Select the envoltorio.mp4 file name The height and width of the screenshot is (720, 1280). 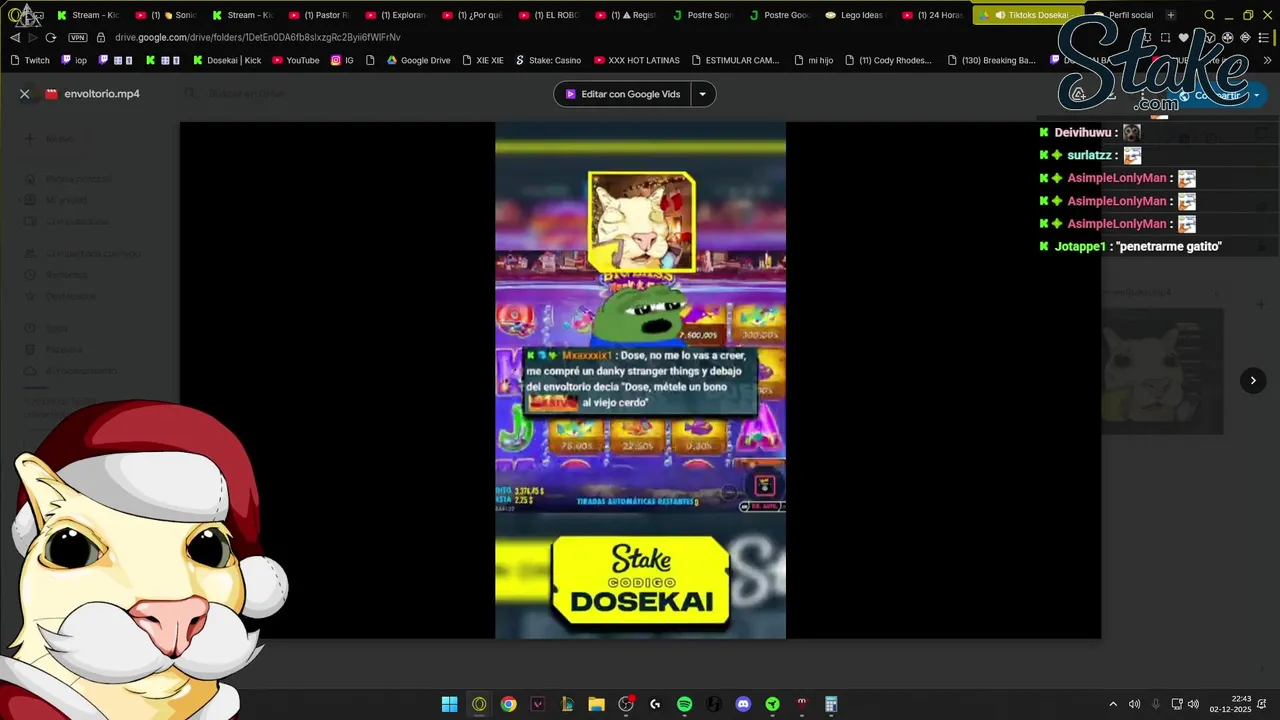click(102, 94)
